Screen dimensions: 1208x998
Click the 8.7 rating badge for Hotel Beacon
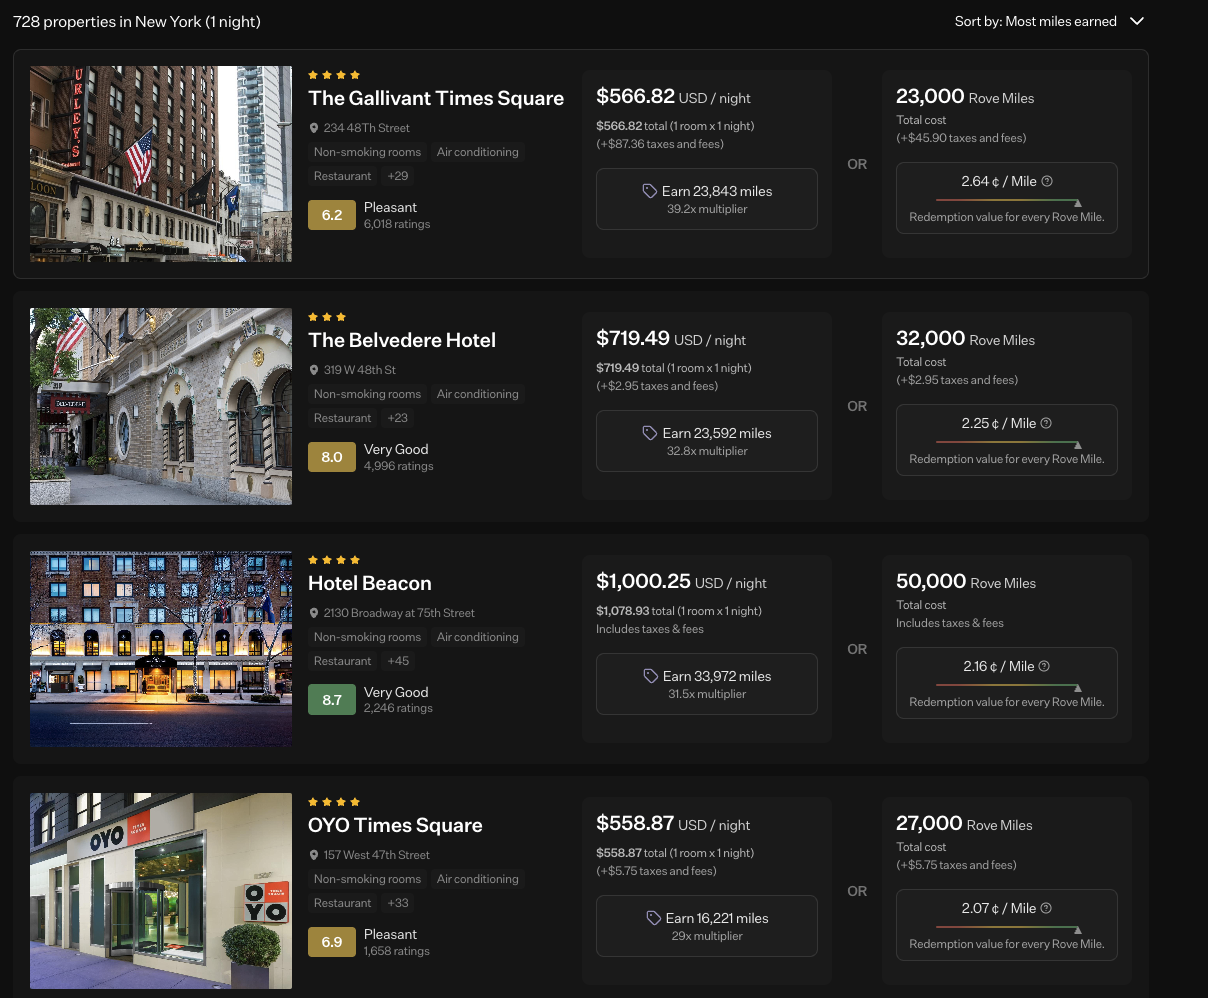tap(332, 700)
